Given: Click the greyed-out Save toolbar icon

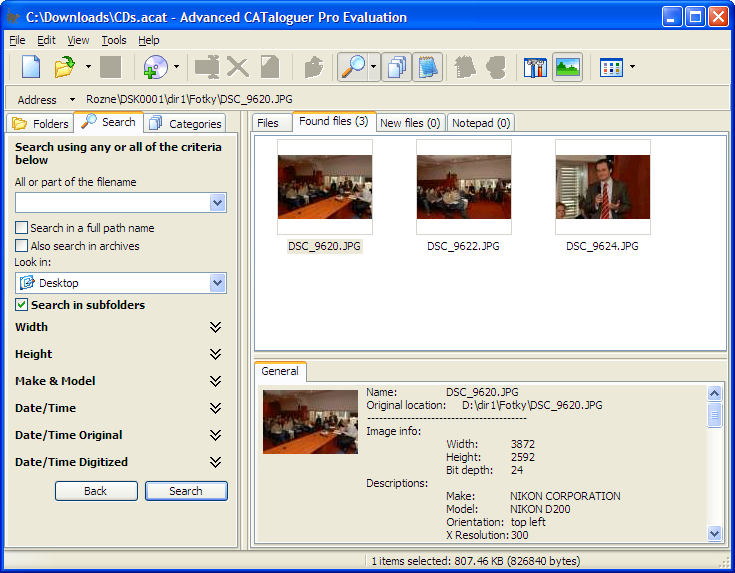Looking at the screenshot, I should [111, 67].
